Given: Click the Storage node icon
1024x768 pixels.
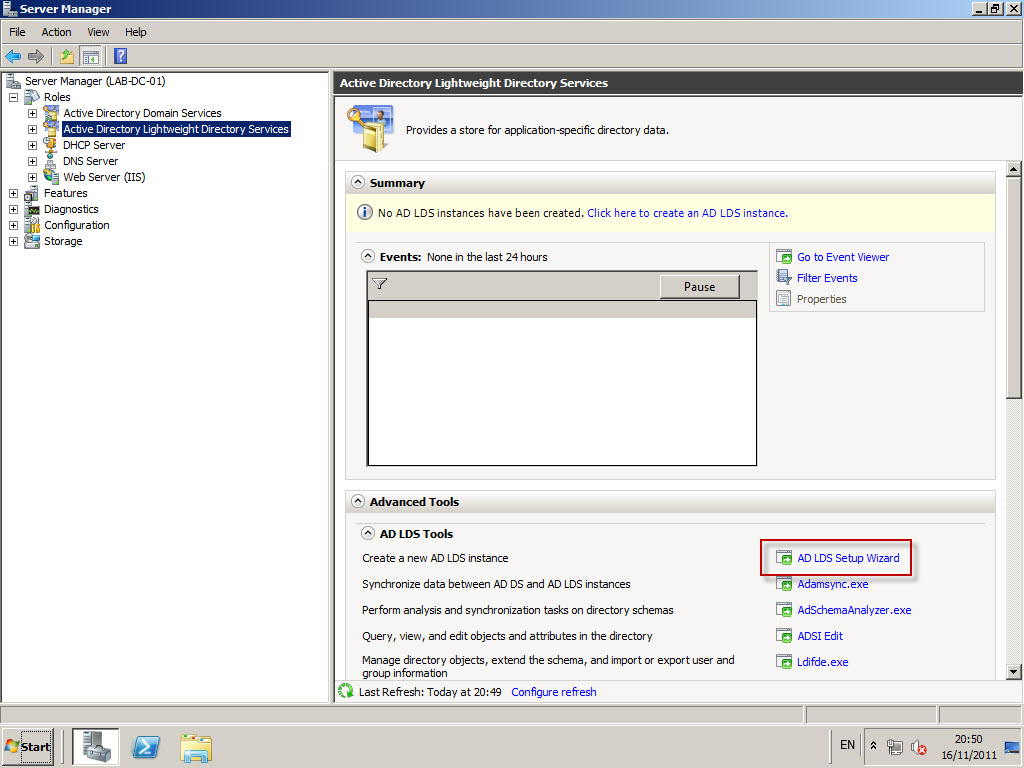Looking at the screenshot, I should 32,241.
